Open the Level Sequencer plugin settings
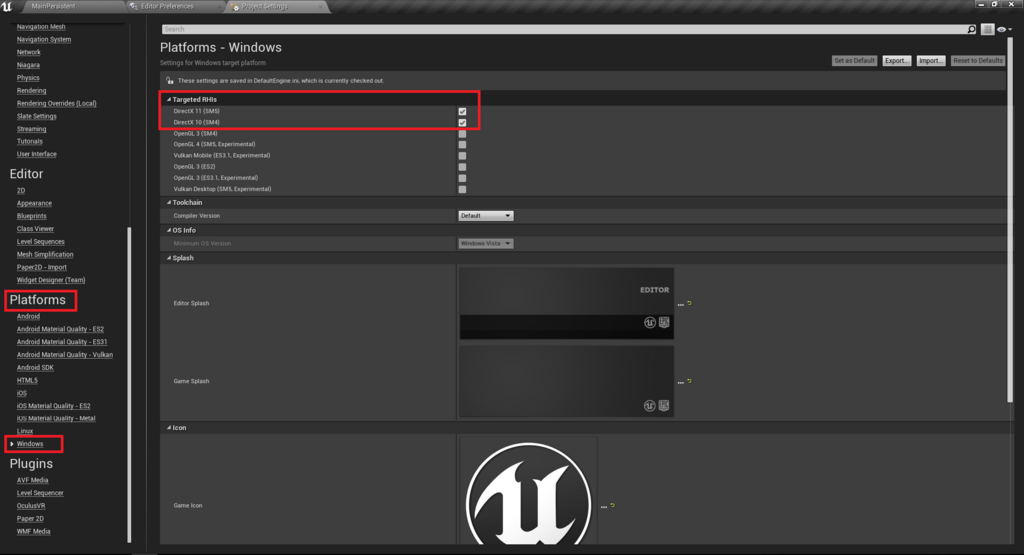The width and height of the screenshot is (1024, 555). tap(40, 494)
